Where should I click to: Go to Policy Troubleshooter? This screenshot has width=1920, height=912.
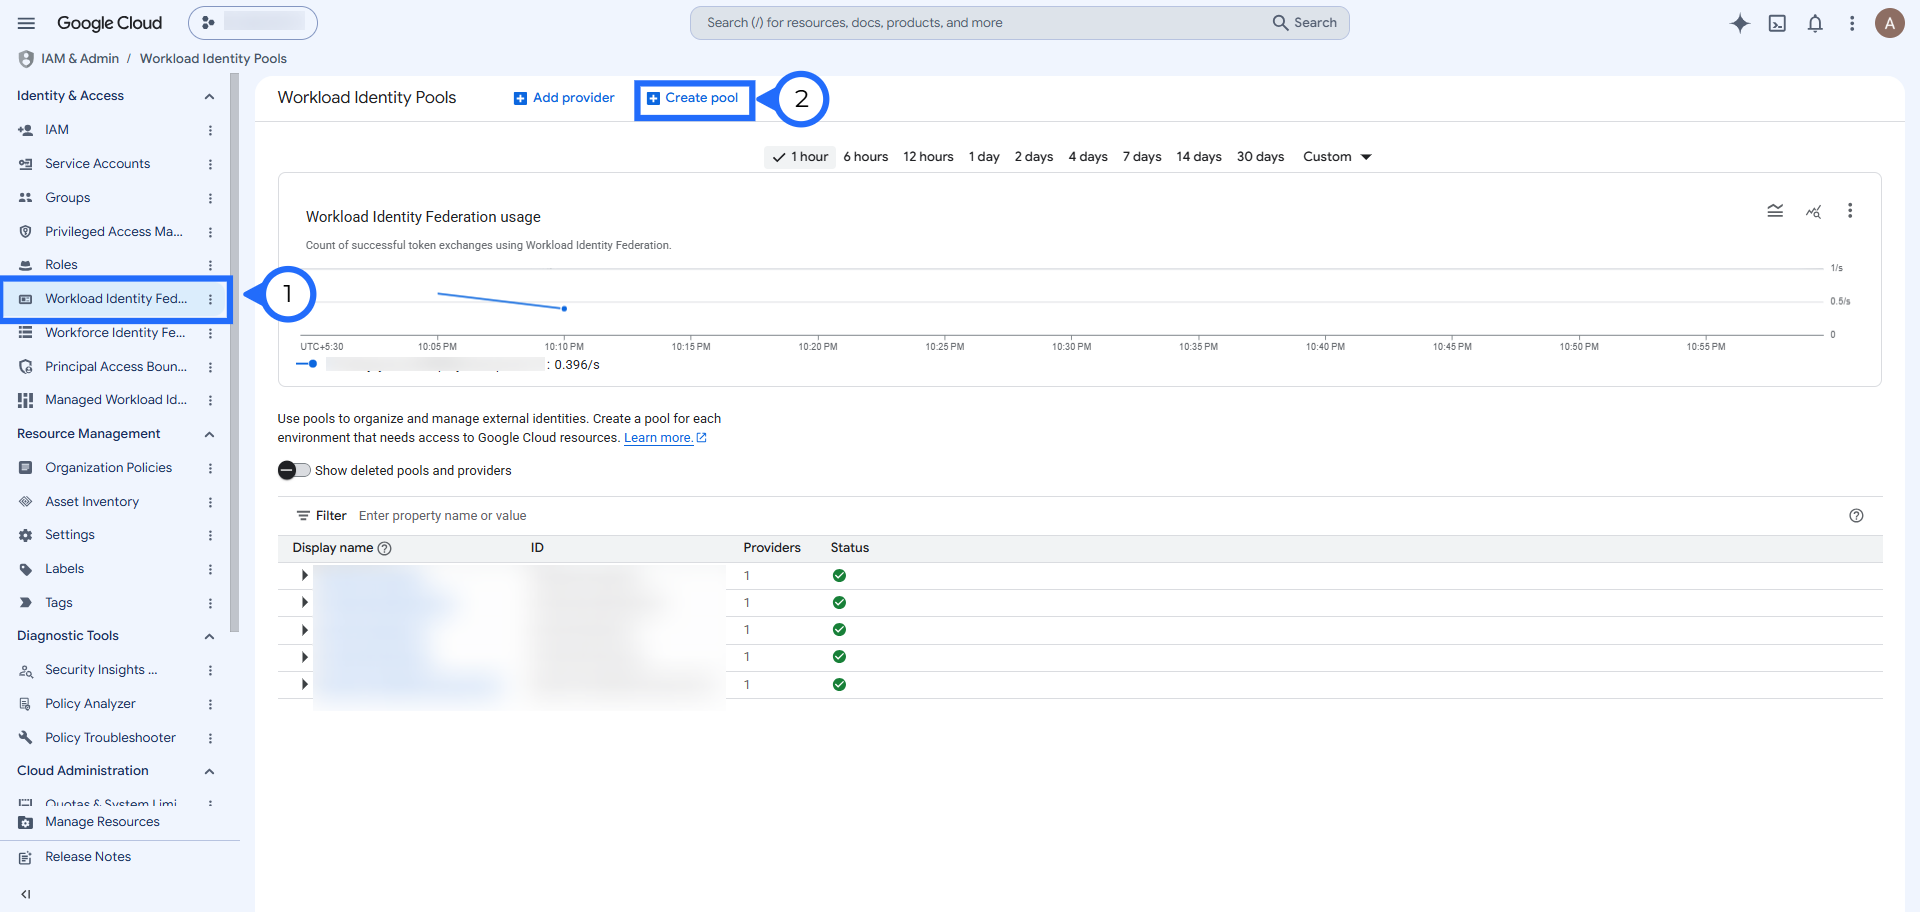coord(110,738)
